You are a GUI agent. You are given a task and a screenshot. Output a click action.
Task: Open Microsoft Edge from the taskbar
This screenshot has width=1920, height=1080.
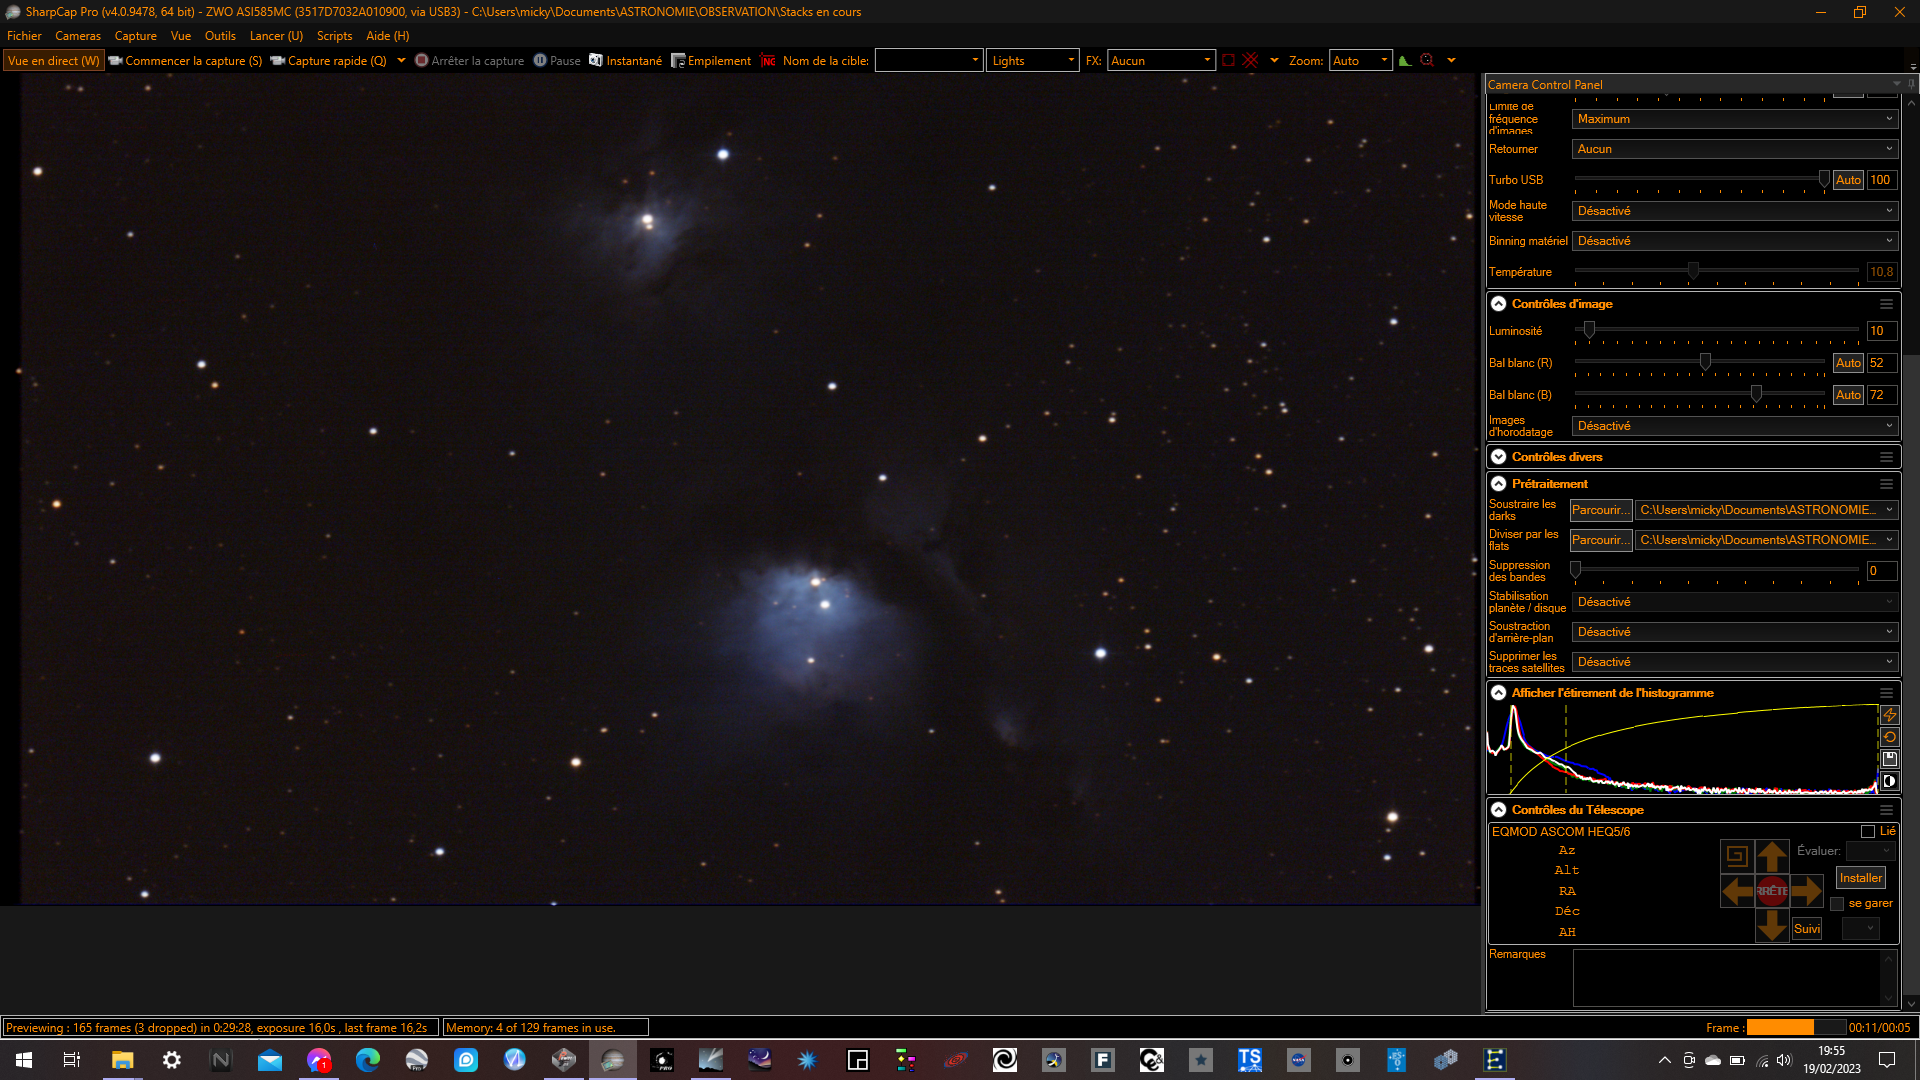(367, 1060)
